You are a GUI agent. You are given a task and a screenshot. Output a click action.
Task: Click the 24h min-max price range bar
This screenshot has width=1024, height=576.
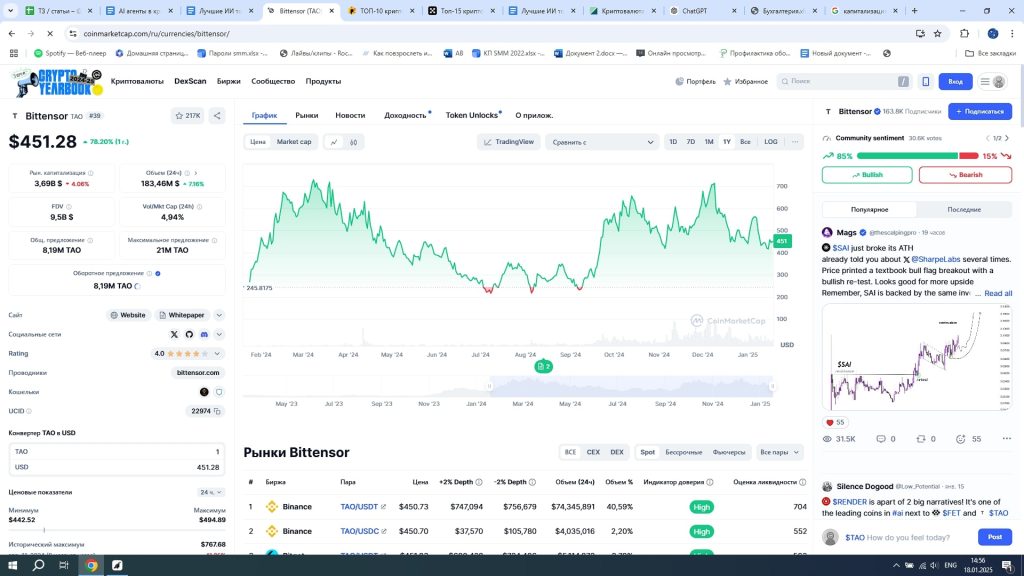(x=117, y=530)
